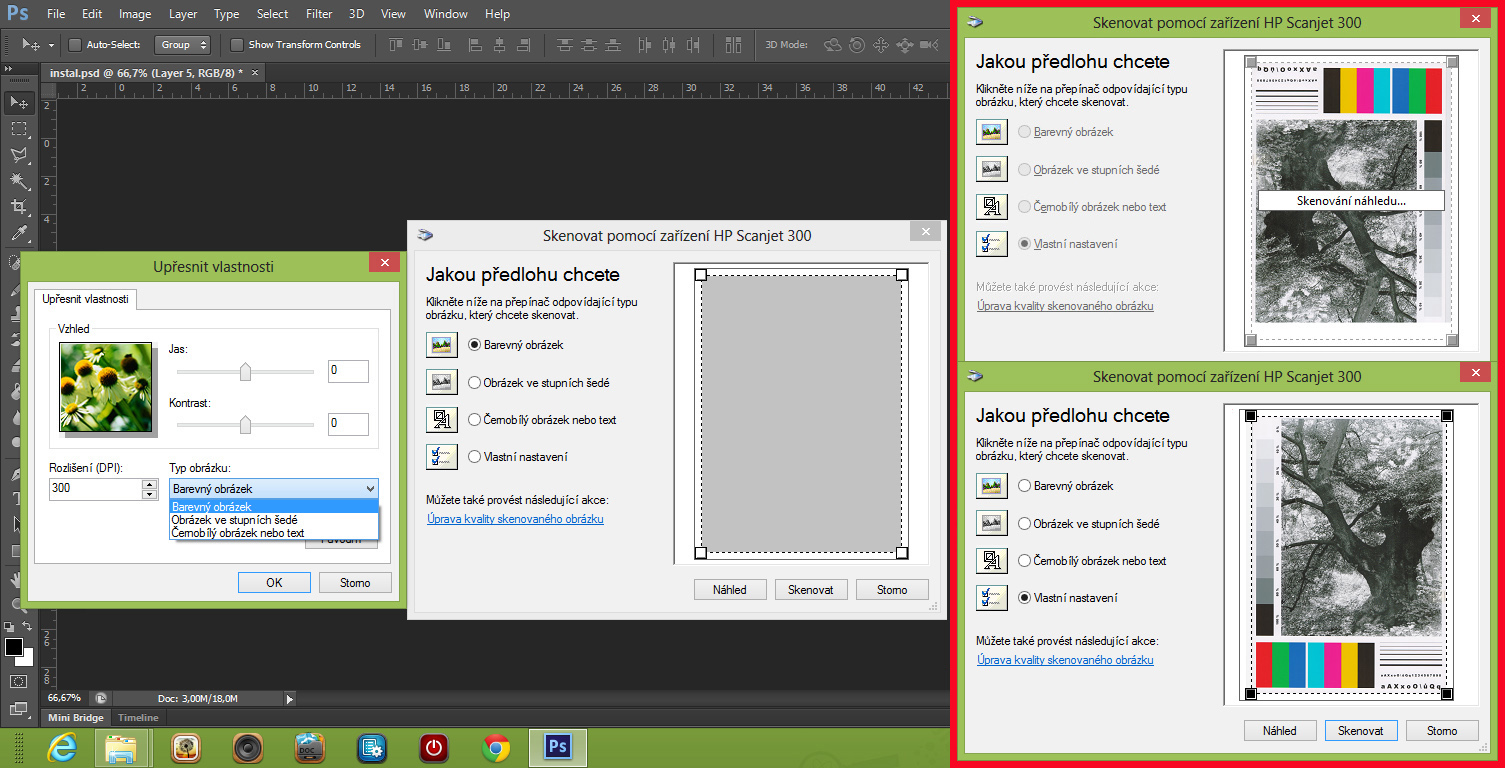Choose Barevný obrázek in Typ obrázku list

(x=274, y=506)
